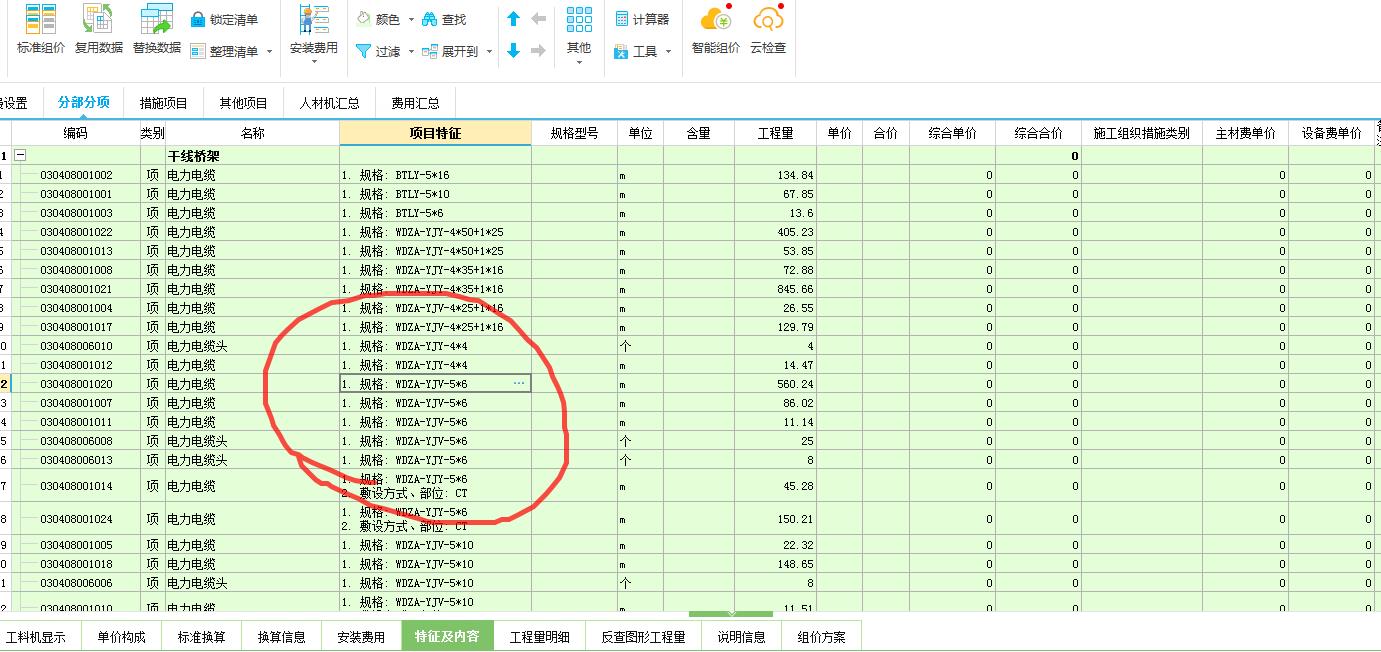
Task: Launch 云检查 cloud check
Action: 768,30
